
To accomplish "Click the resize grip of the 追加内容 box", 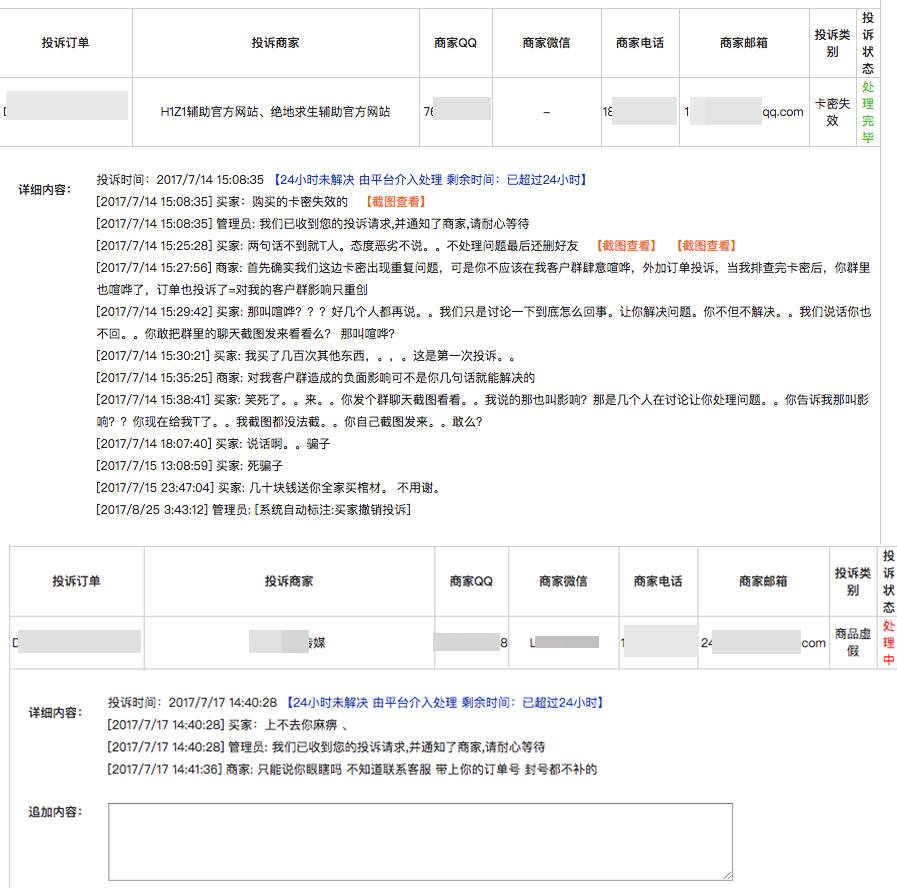I will 728,875.
